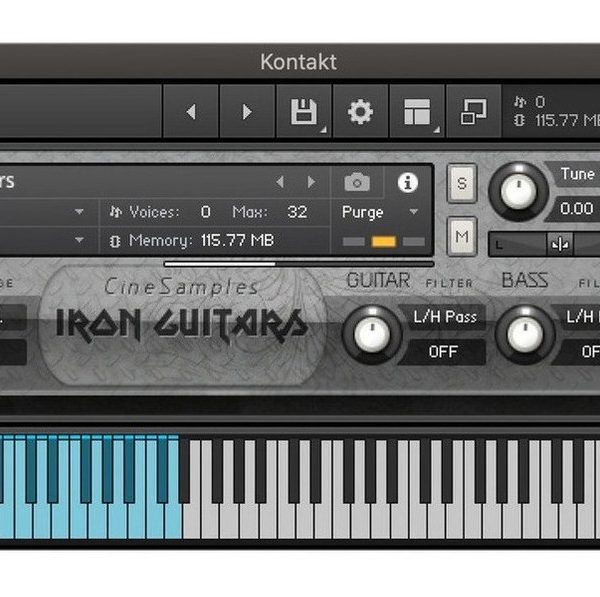The image size is (600, 597).
Task: Click the Tune value 0.00
Action: (x=576, y=209)
